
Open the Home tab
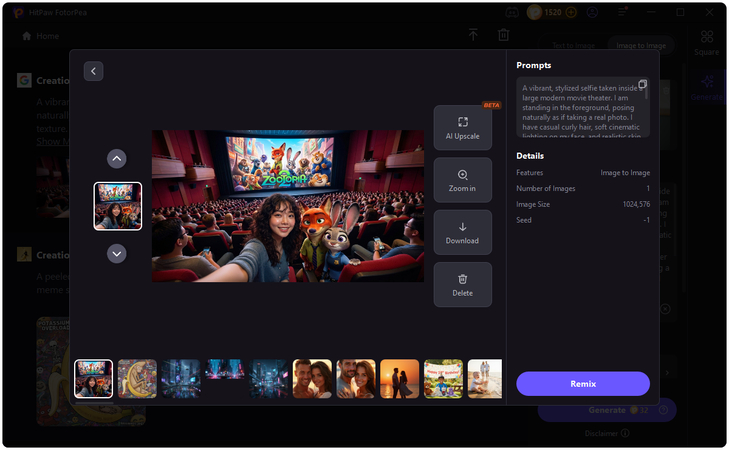40,36
